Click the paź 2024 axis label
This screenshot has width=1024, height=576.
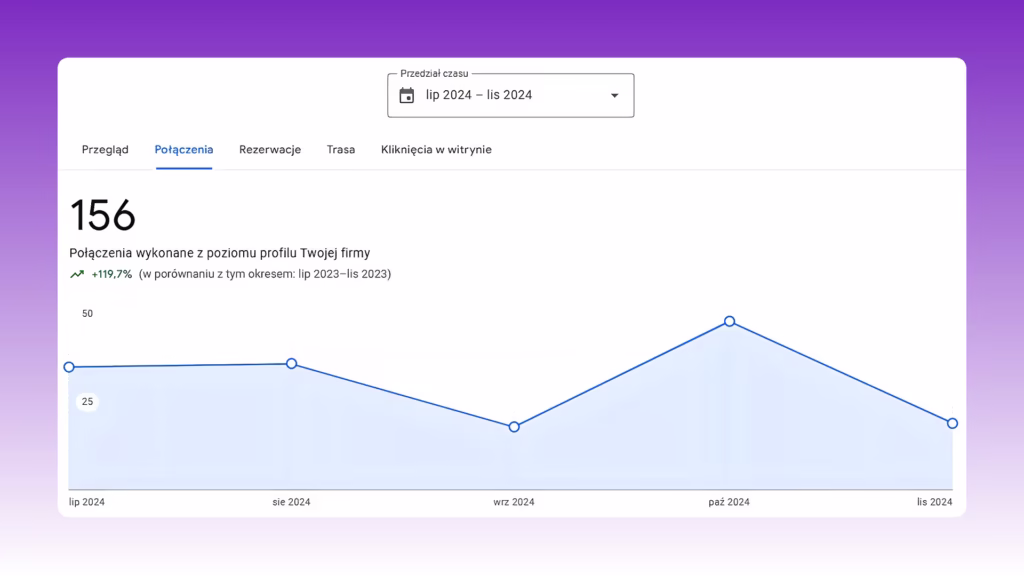(x=729, y=502)
